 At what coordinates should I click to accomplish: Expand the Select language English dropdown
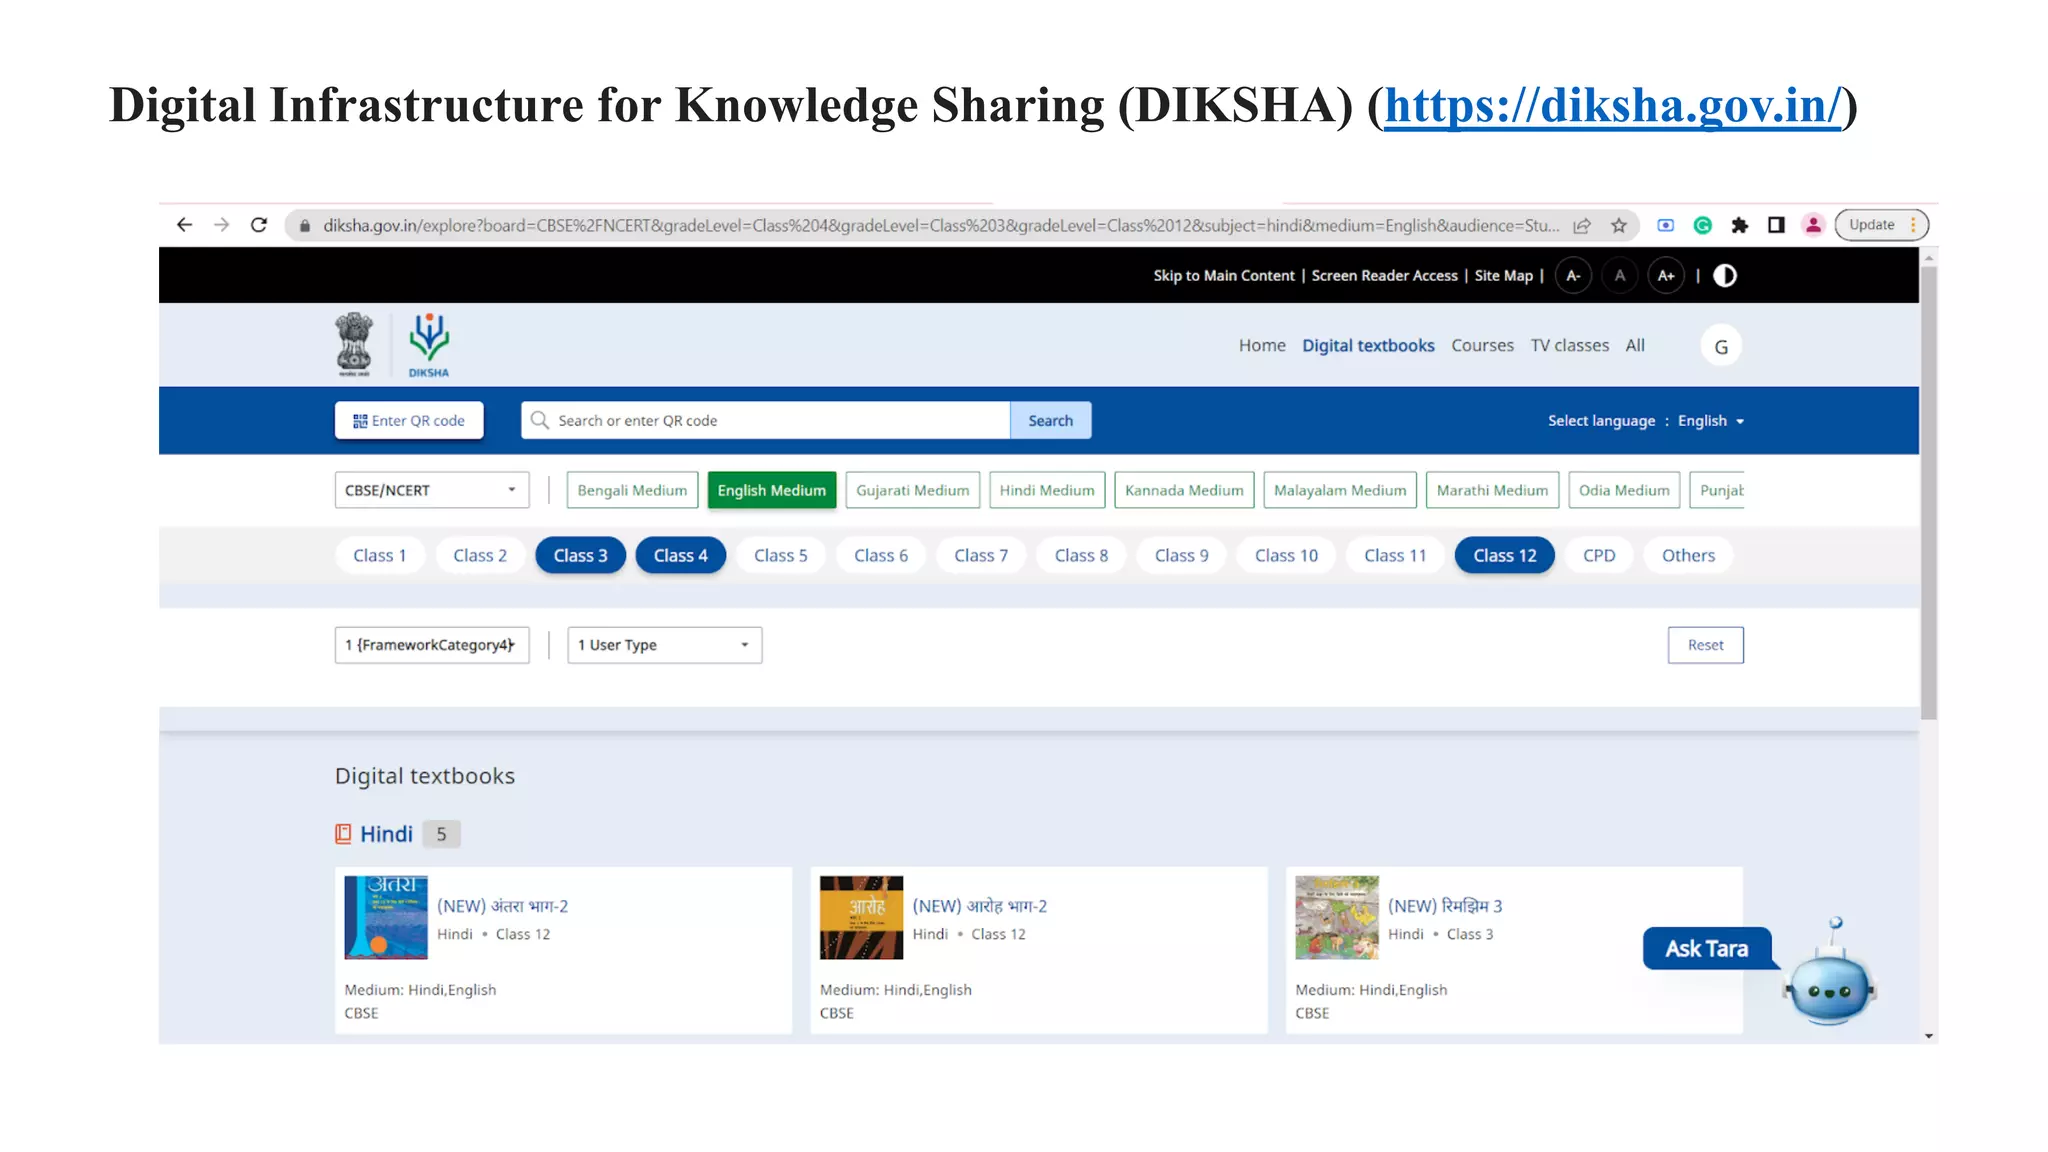click(x=1710, y=421)
